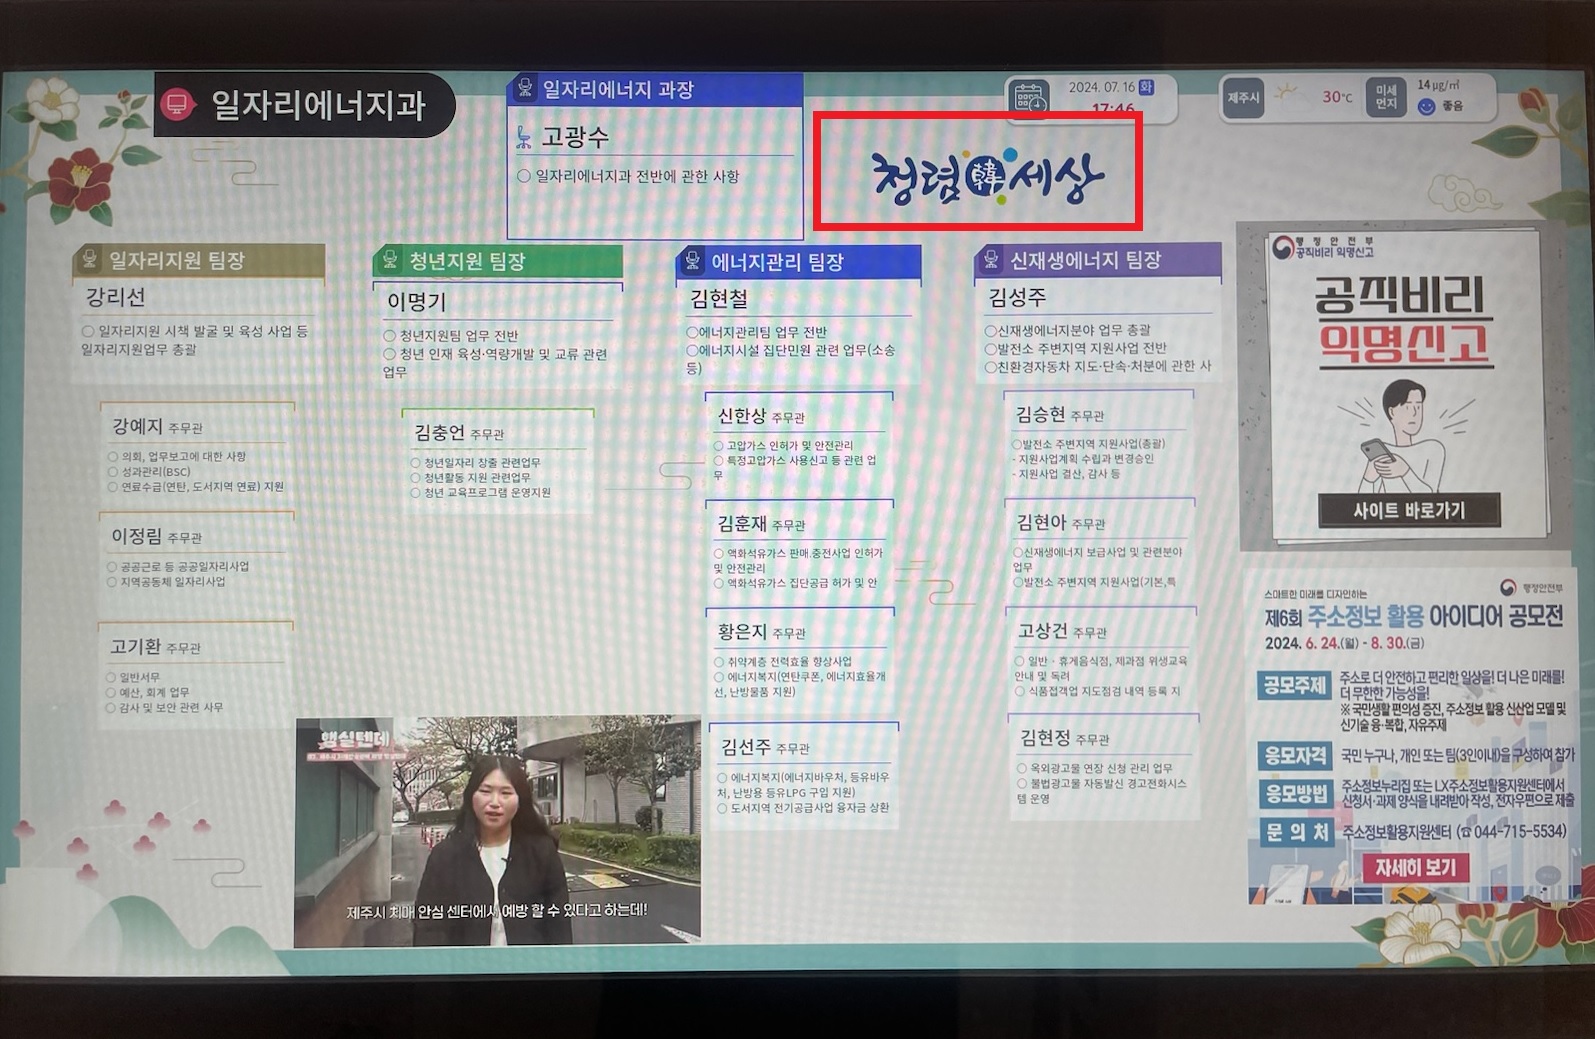Select section chief 고광수
This screenshot has width=1595, height=1039.
click(575, 137)
